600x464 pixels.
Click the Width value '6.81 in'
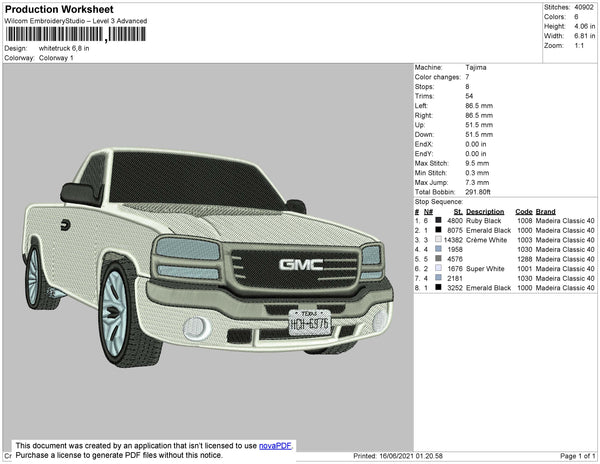pos(584,36)
